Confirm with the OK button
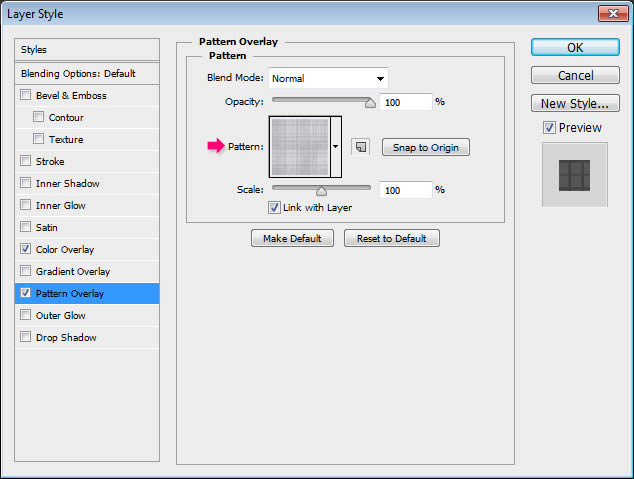This screenshot has width=634, height=479. pos(575,47)
